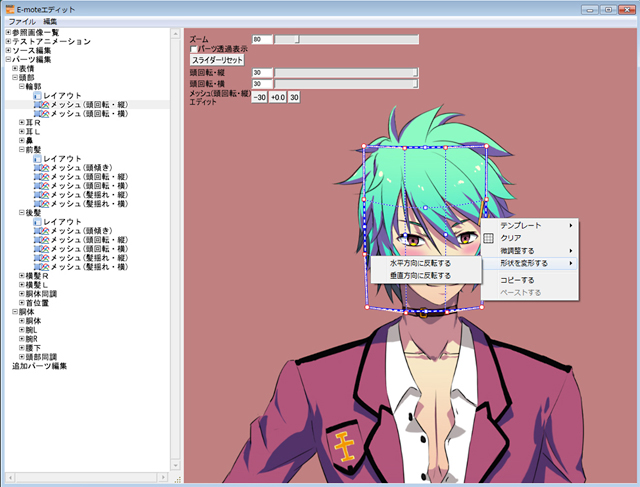Toggle the パーツ透過表示 checkbox
This screenshot has width=640, height=487.
click(x=193, y=49)
